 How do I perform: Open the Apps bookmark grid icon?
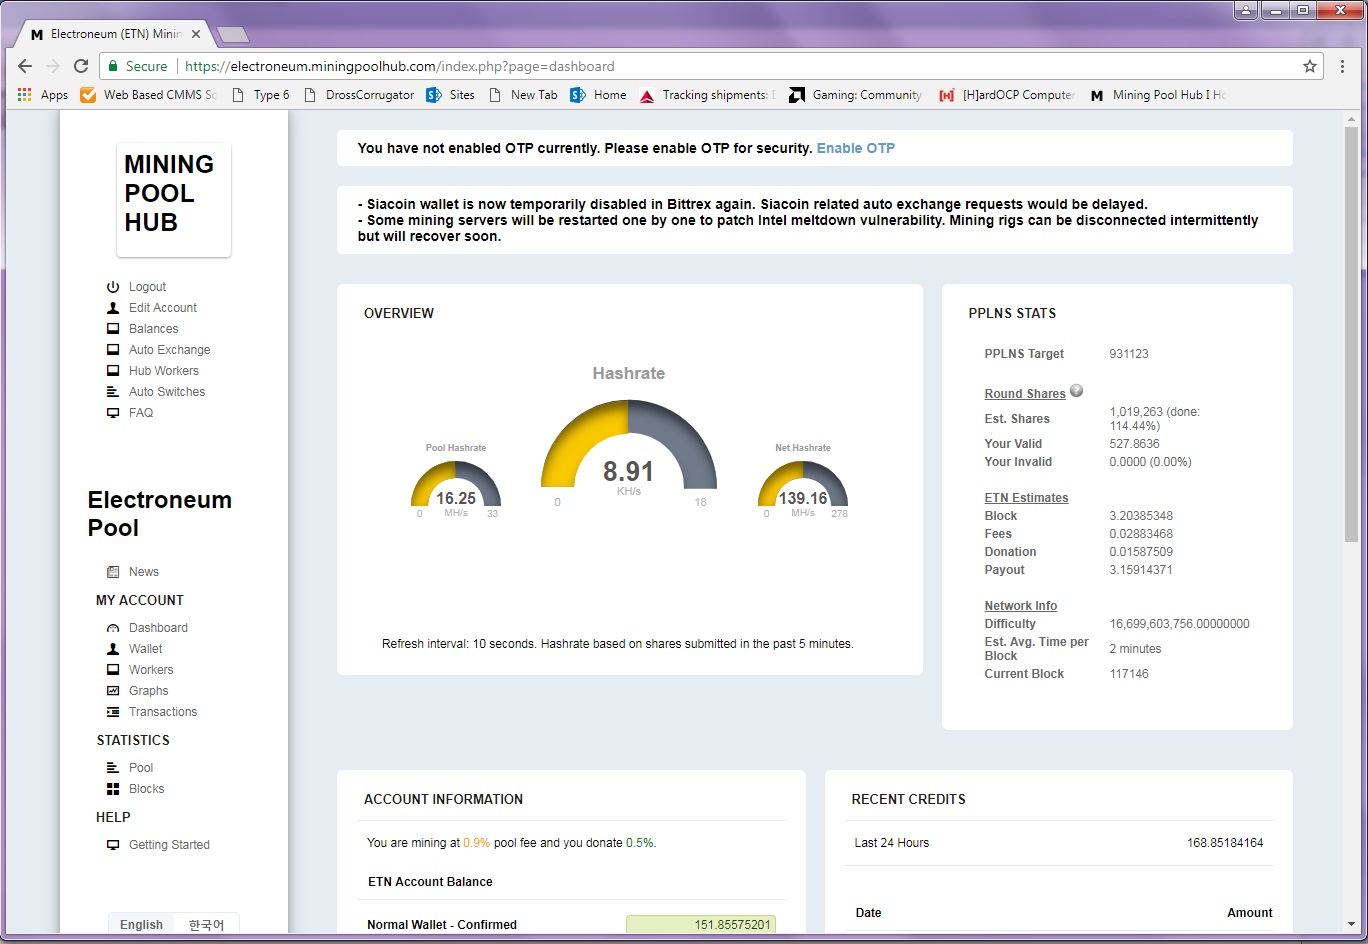click(x=25, y=95)
